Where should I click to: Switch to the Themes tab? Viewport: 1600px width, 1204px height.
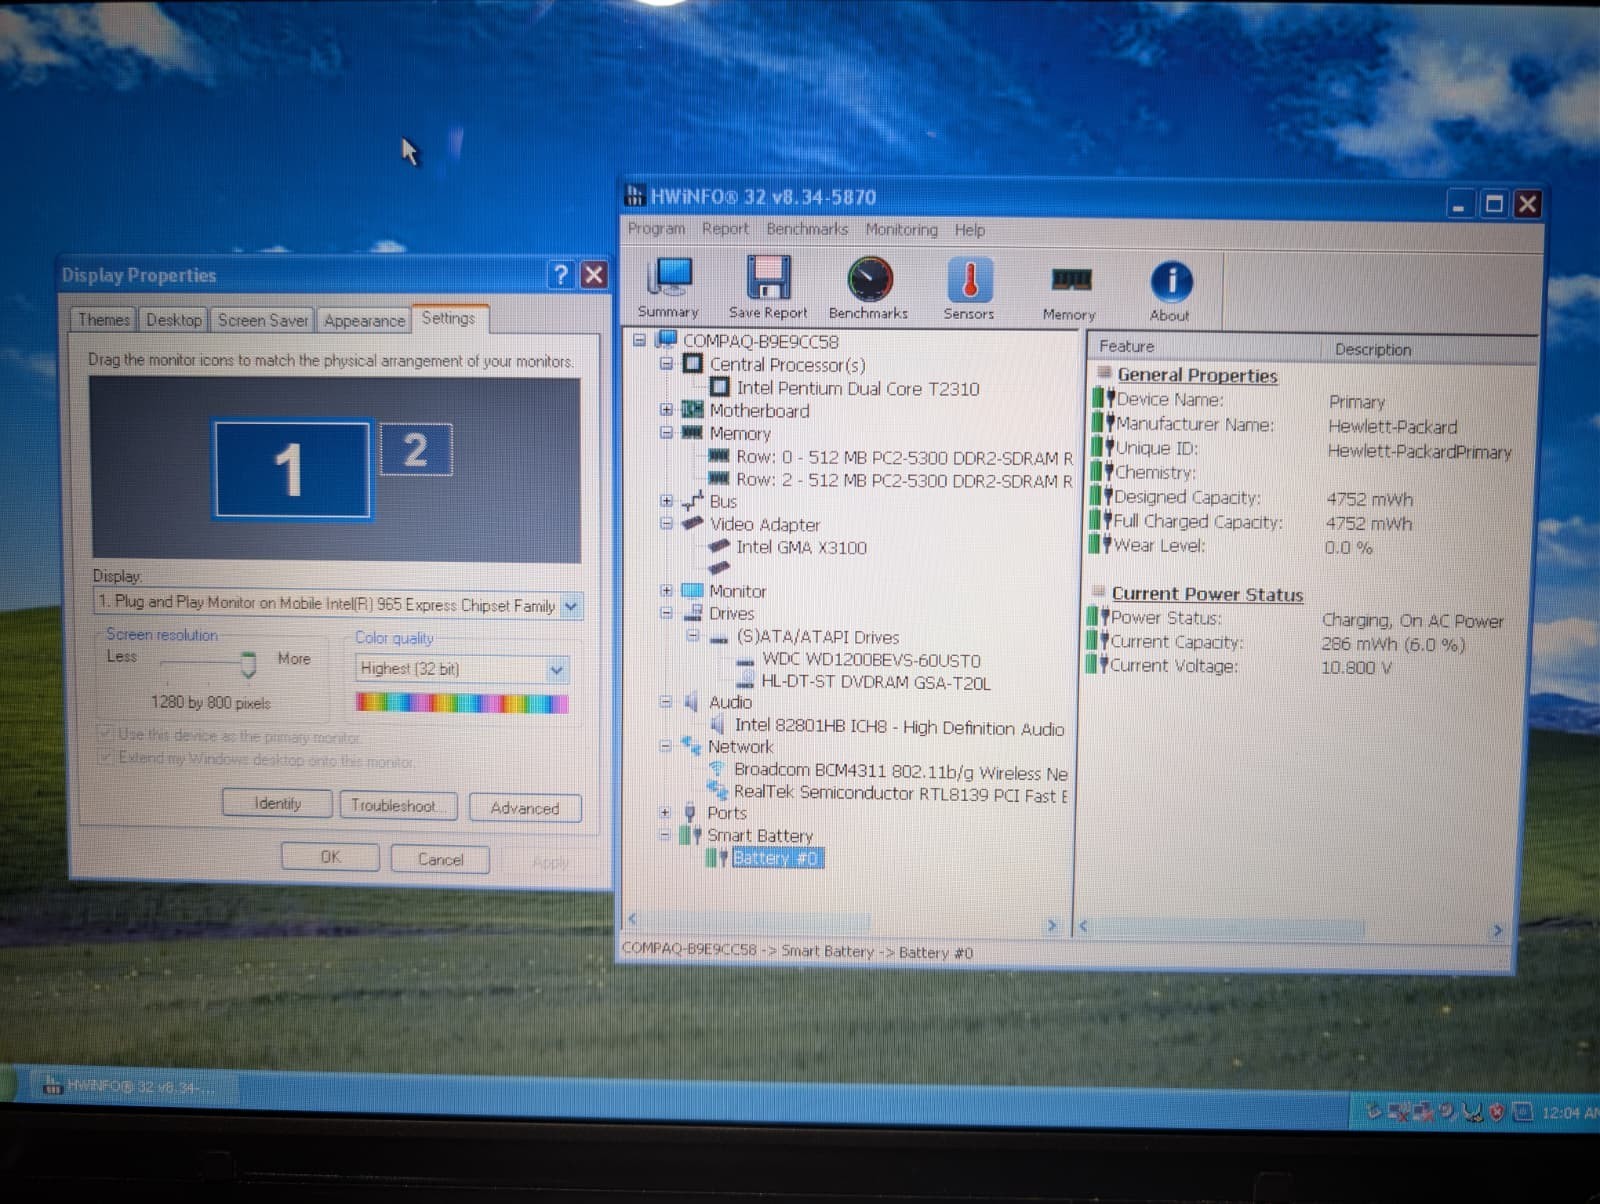point(104,320)
